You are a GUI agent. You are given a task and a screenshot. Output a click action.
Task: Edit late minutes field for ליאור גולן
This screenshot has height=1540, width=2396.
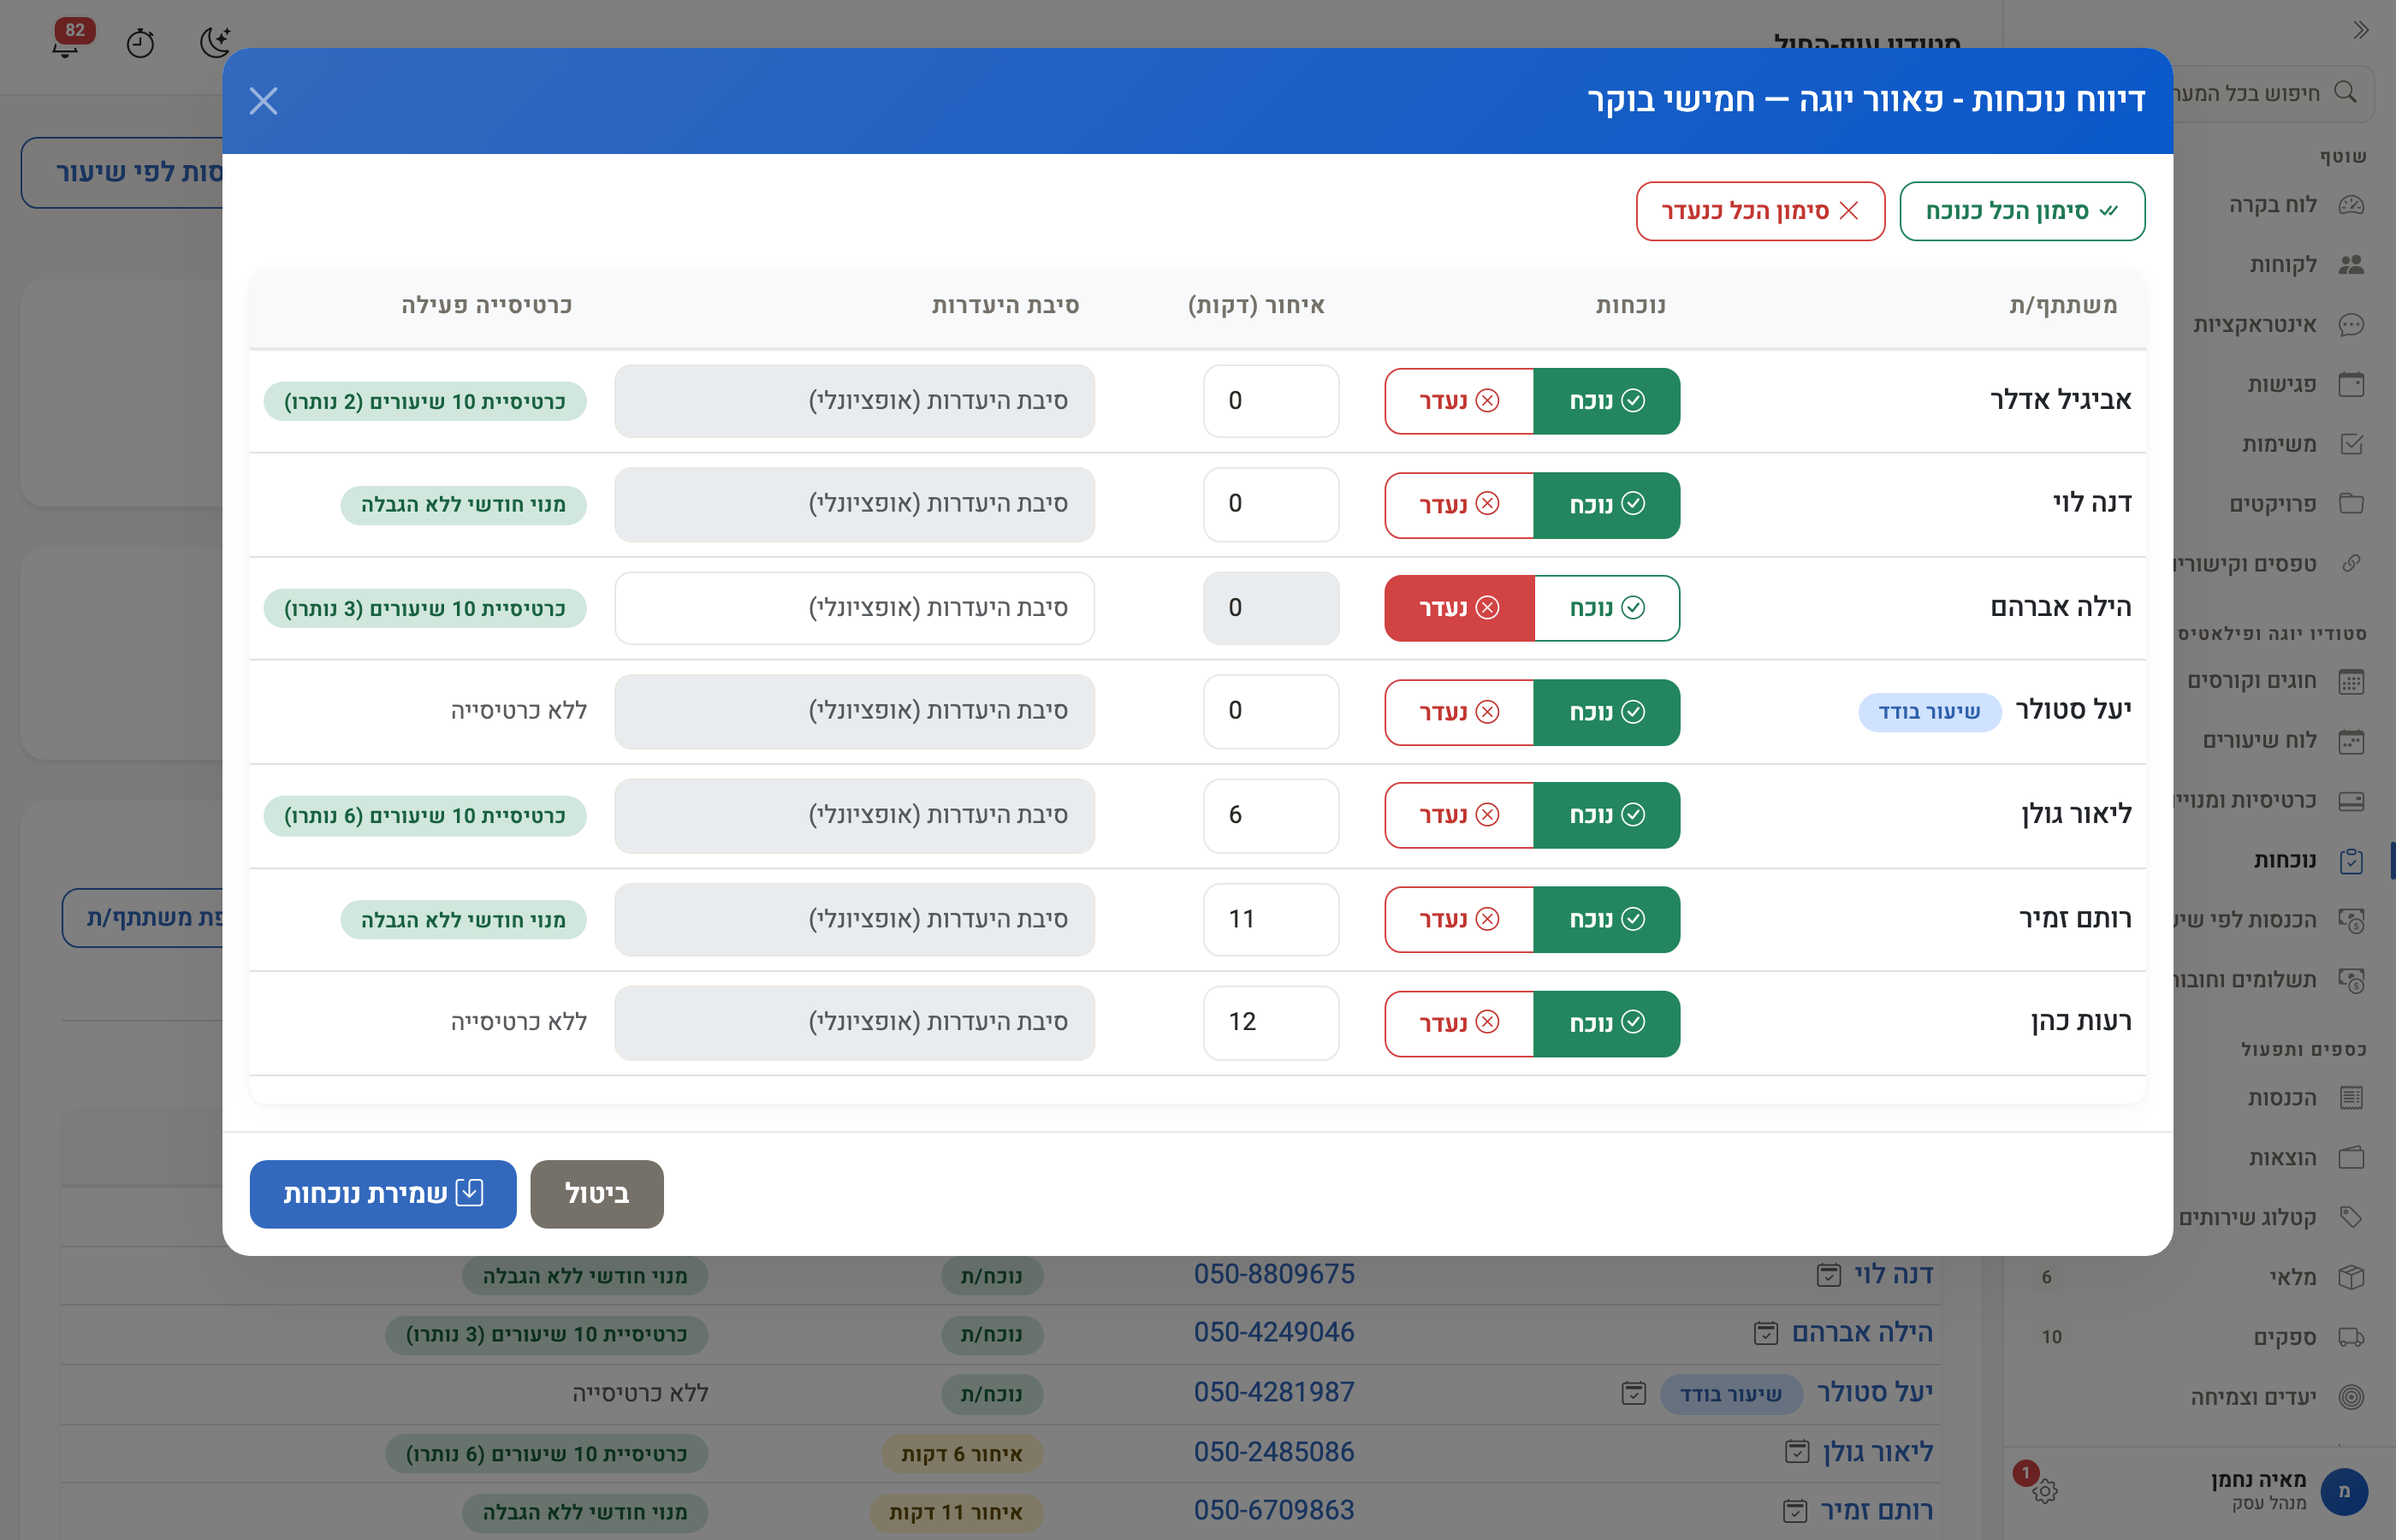coord(1271,815)
